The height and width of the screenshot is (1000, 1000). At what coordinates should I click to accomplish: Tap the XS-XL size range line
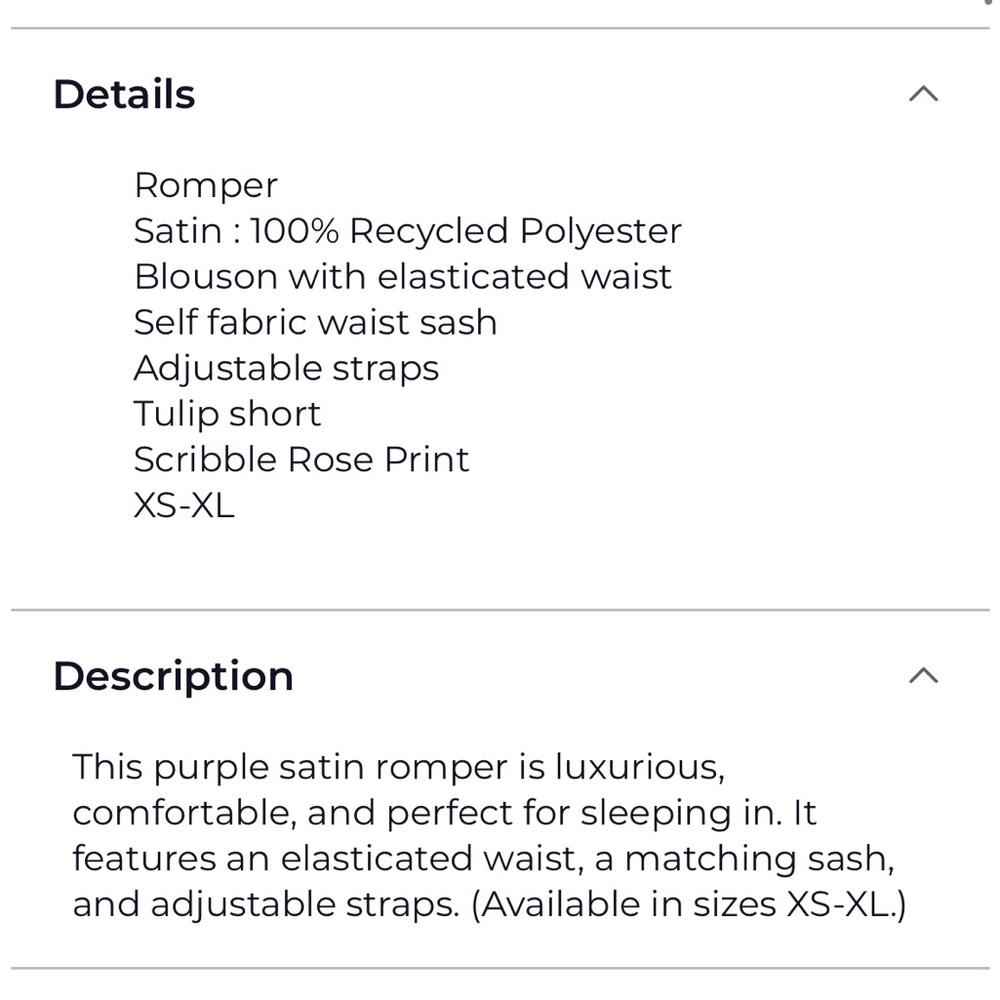[184, 506]
